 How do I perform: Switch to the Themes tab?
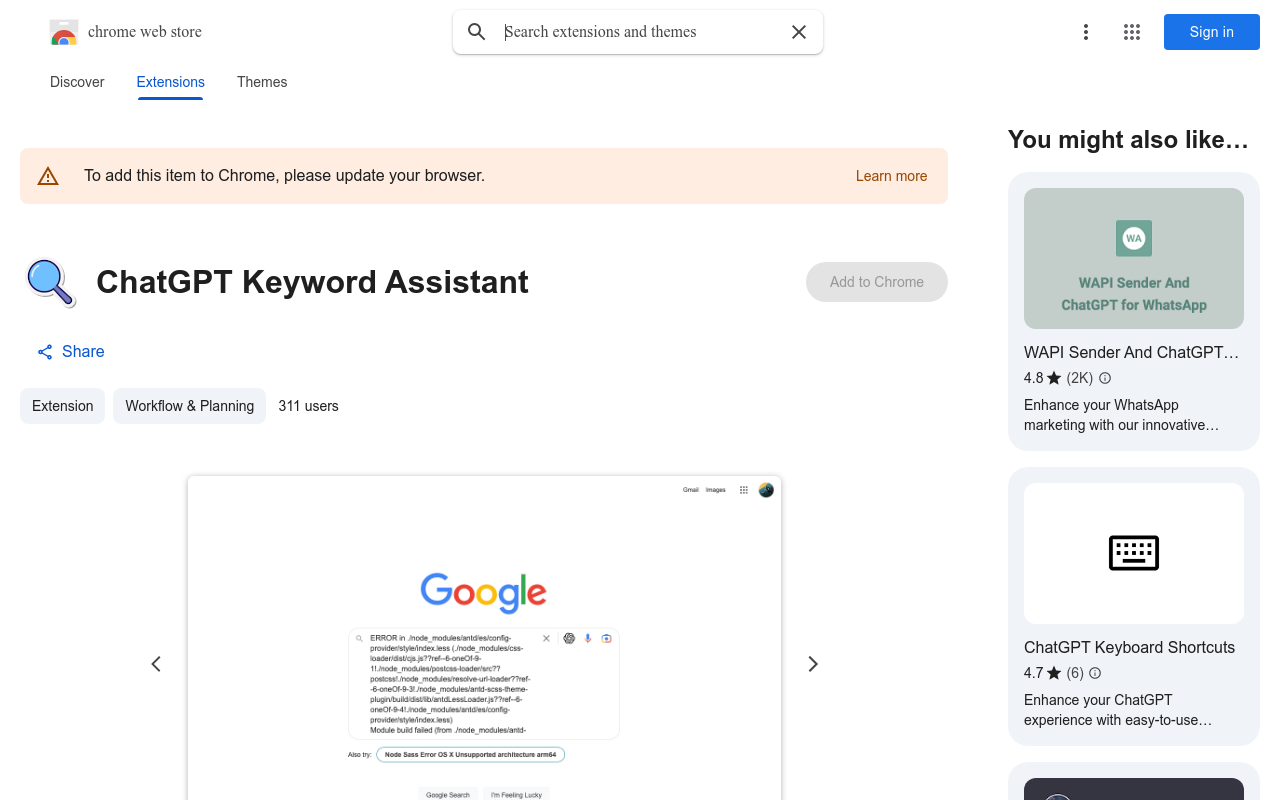[x=262, y=82]
